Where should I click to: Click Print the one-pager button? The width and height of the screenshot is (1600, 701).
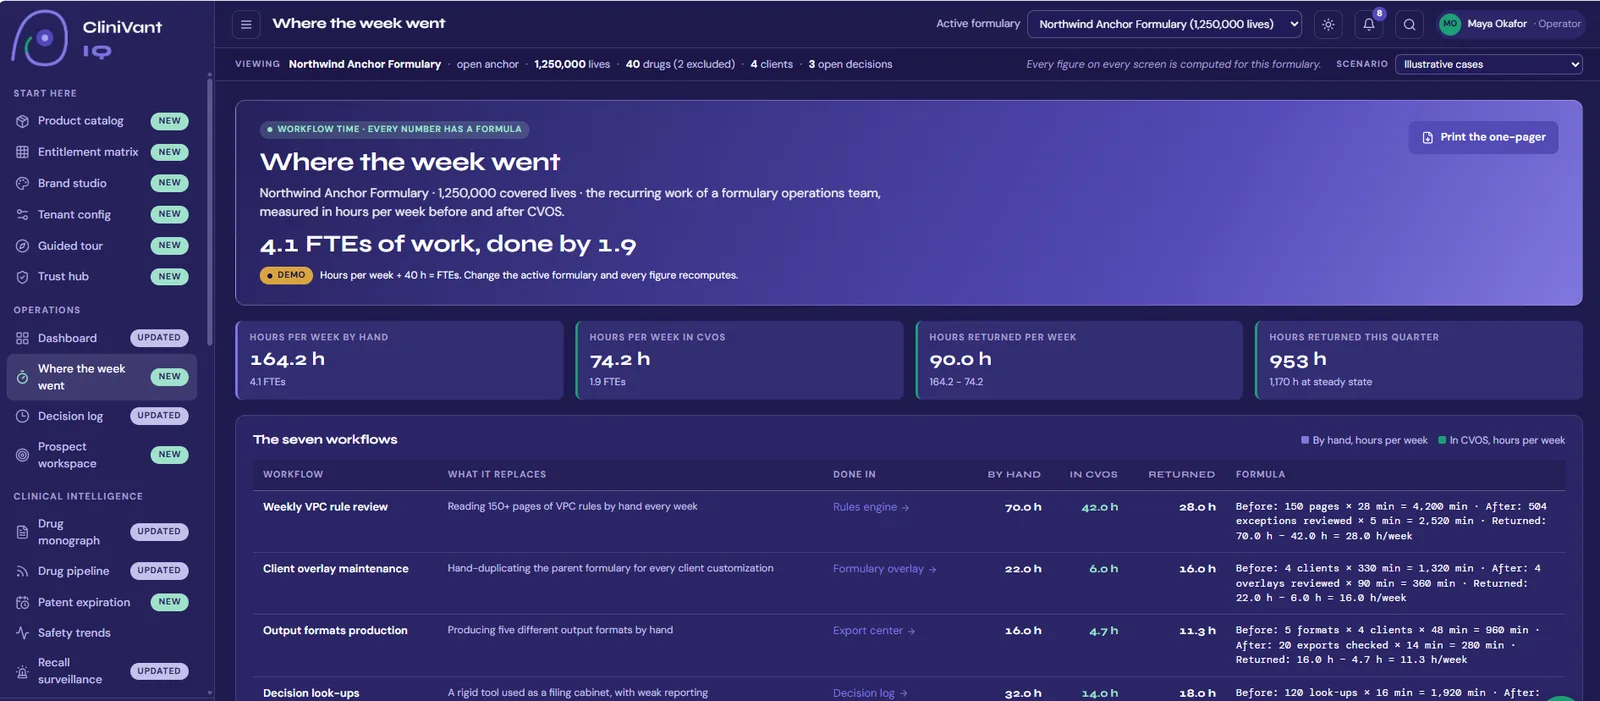click(x=1483, y=137)
